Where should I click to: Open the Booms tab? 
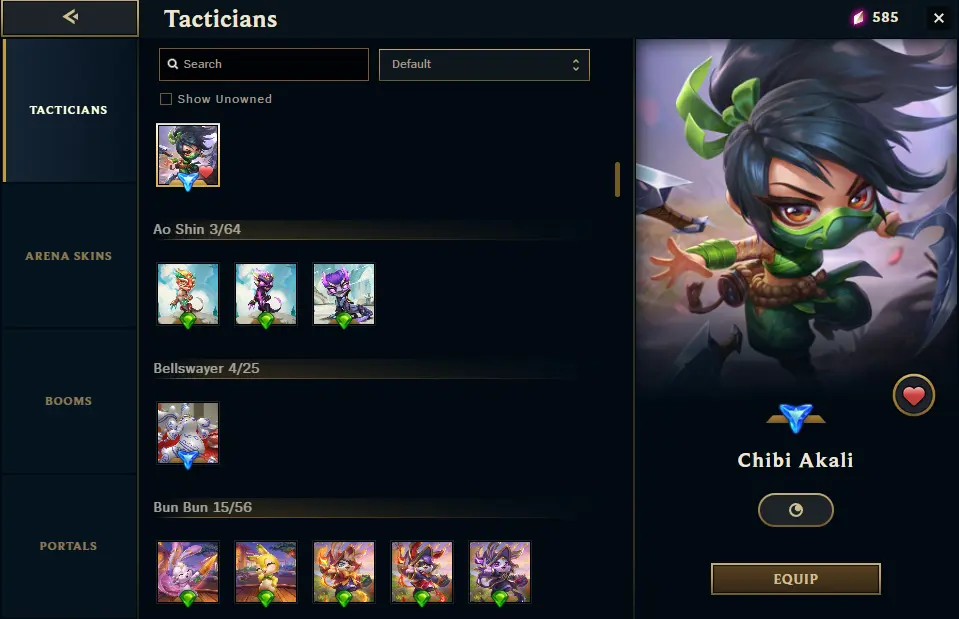click(x=68, y=401)
